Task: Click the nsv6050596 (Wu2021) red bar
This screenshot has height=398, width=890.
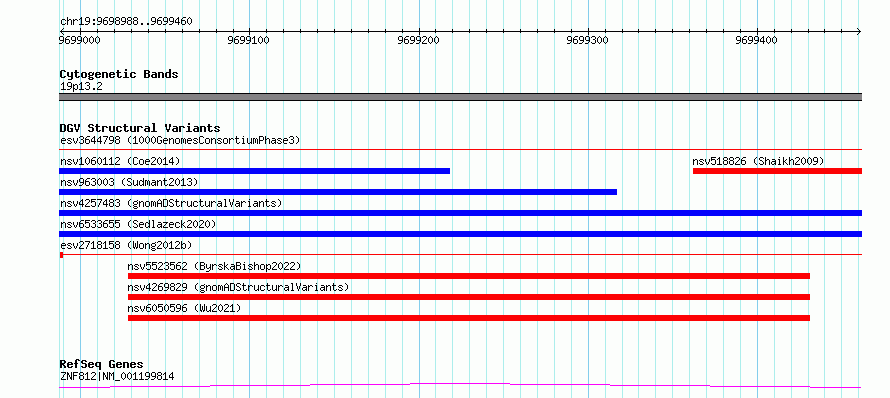Action: pyautogui.click(x=469, y=318)
